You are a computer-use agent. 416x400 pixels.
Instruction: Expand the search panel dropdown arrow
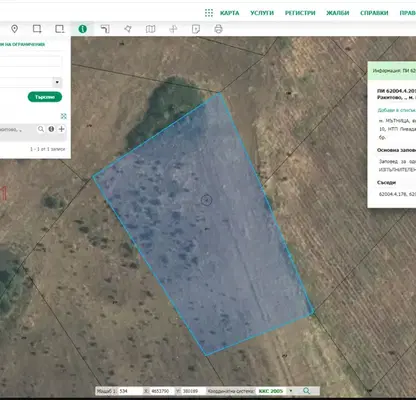pyautogui.click(x=57, y=82)
